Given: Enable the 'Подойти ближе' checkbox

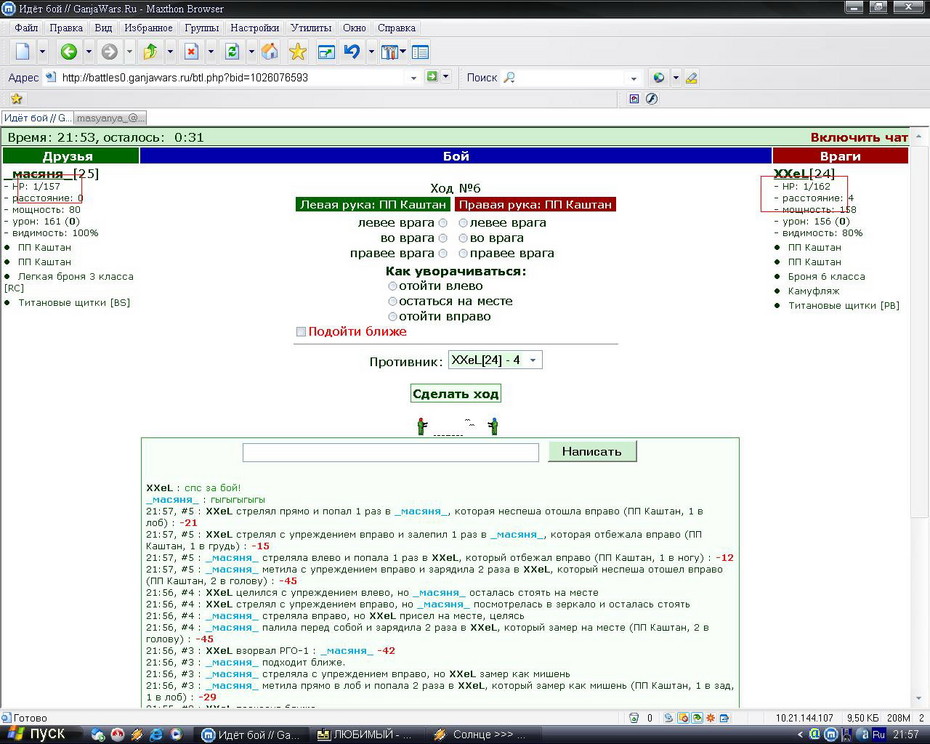Looking at the screenshot, I should click(301, 332).
